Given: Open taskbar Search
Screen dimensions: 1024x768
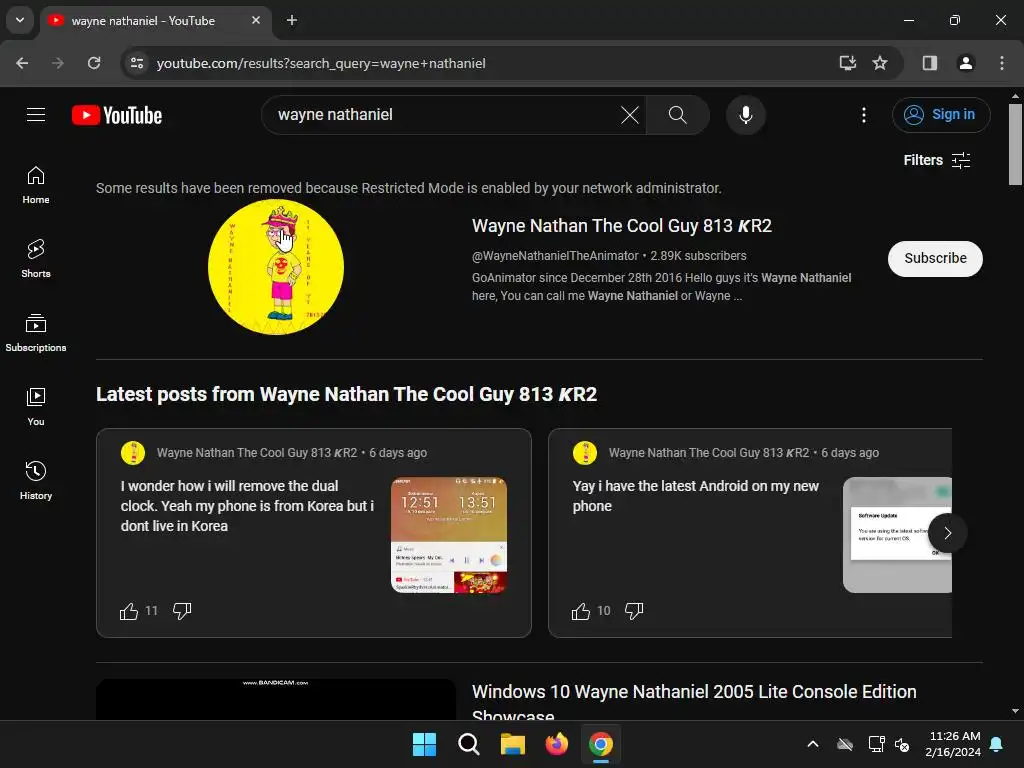Looking at the screenshot, I should [469, 744].
